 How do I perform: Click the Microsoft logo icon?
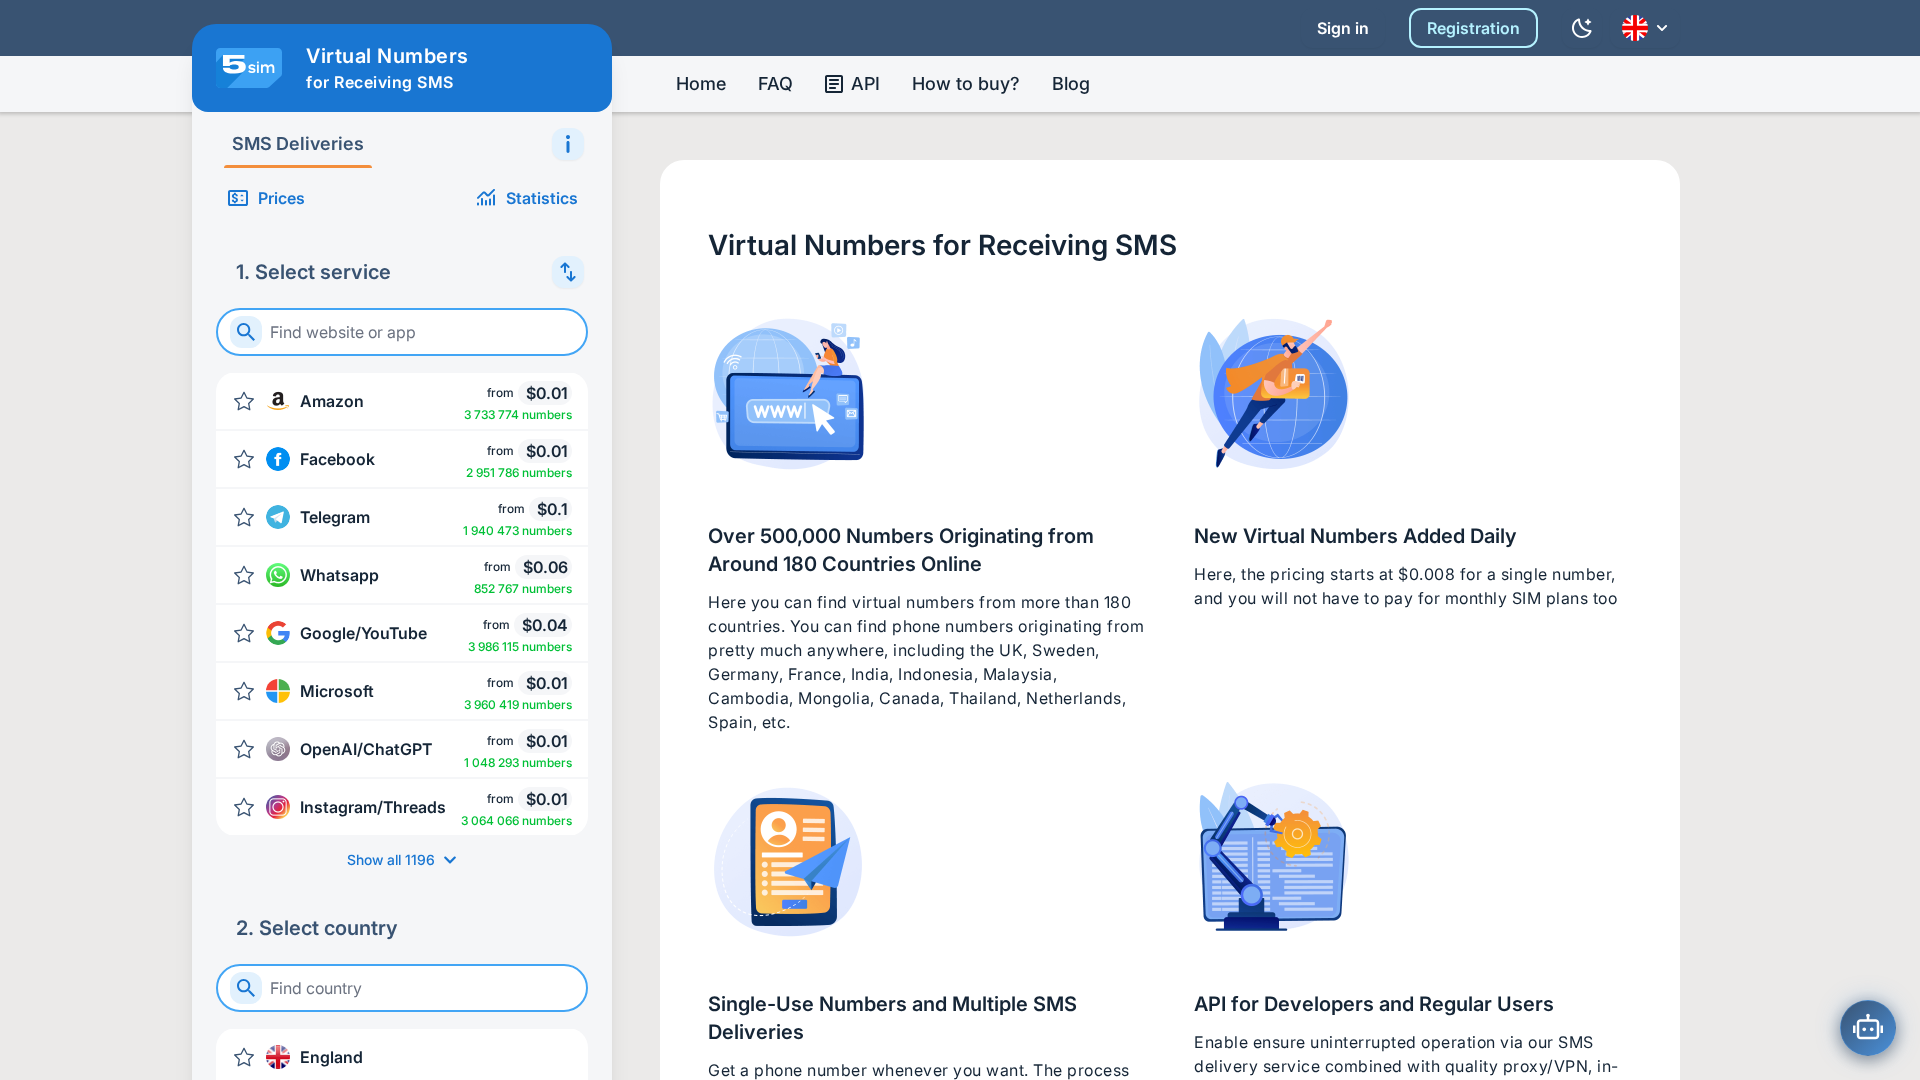(x=278, y=691)
